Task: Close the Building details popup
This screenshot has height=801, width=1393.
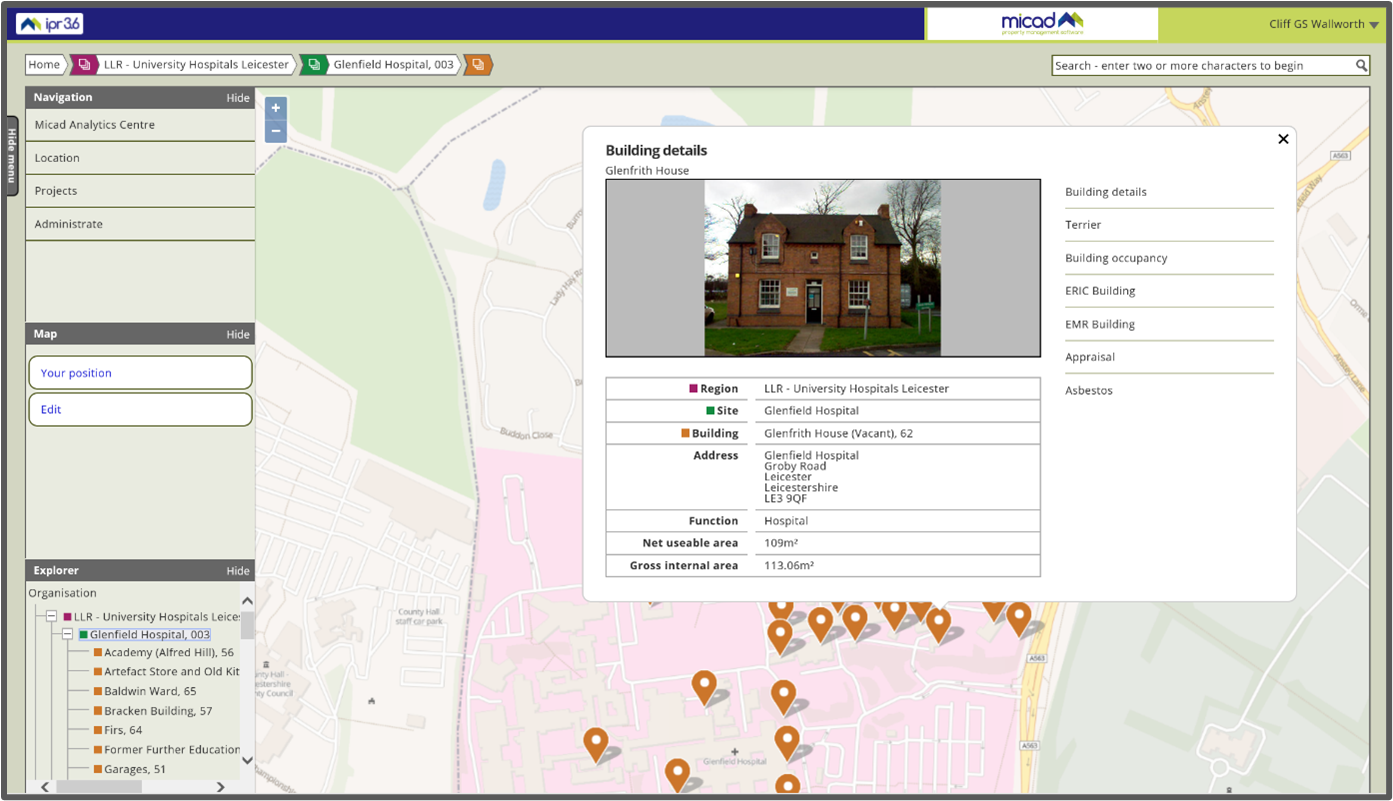Action: tap(1283, 139)
